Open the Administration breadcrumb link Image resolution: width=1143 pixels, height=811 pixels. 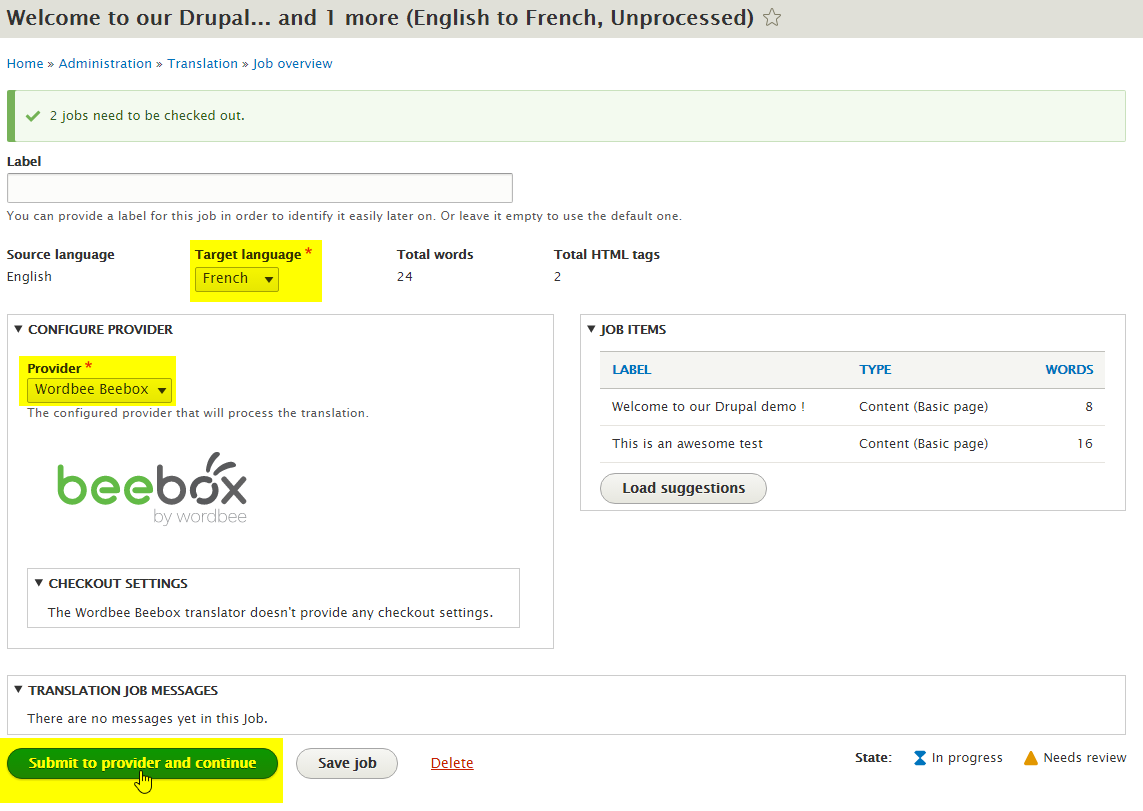tap(105, 64)
